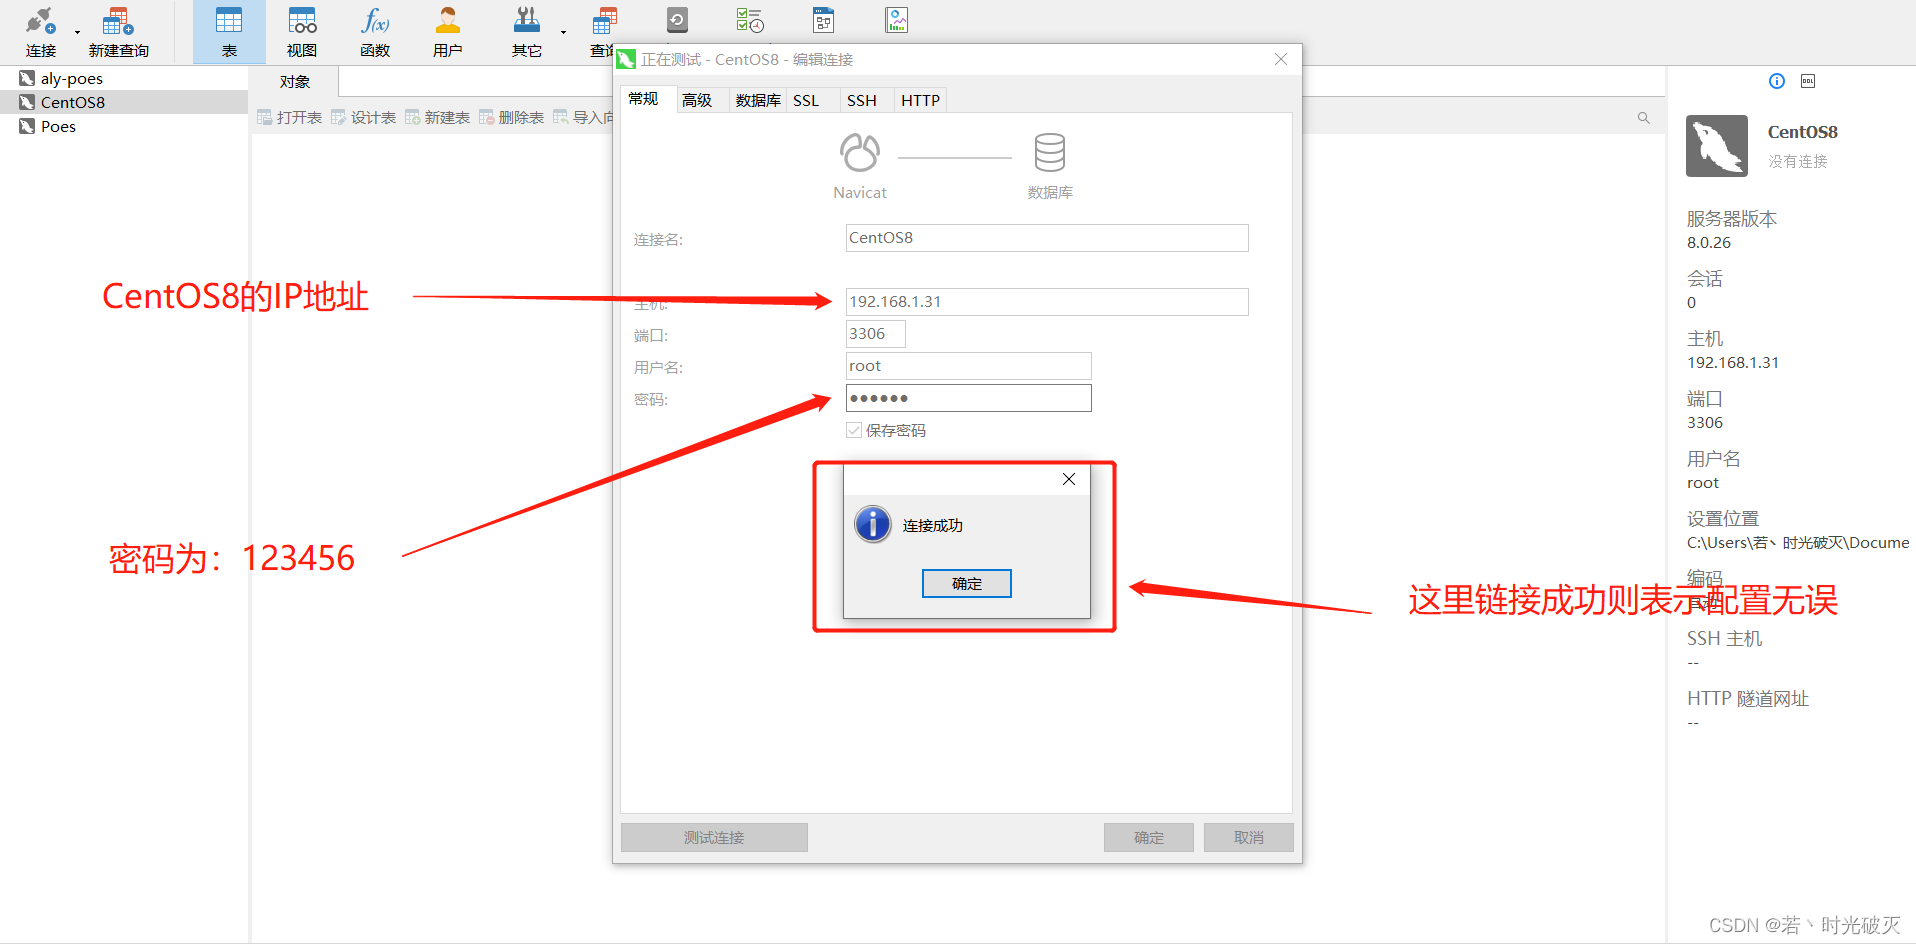Click the search magnifier icon in object pane
1916x944 pixels.
click(1643, 118)
